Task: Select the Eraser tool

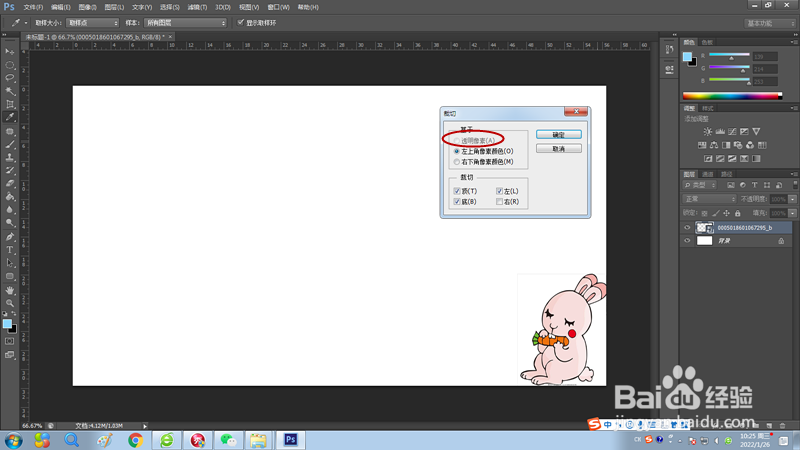Action: (x=10, y=183)
